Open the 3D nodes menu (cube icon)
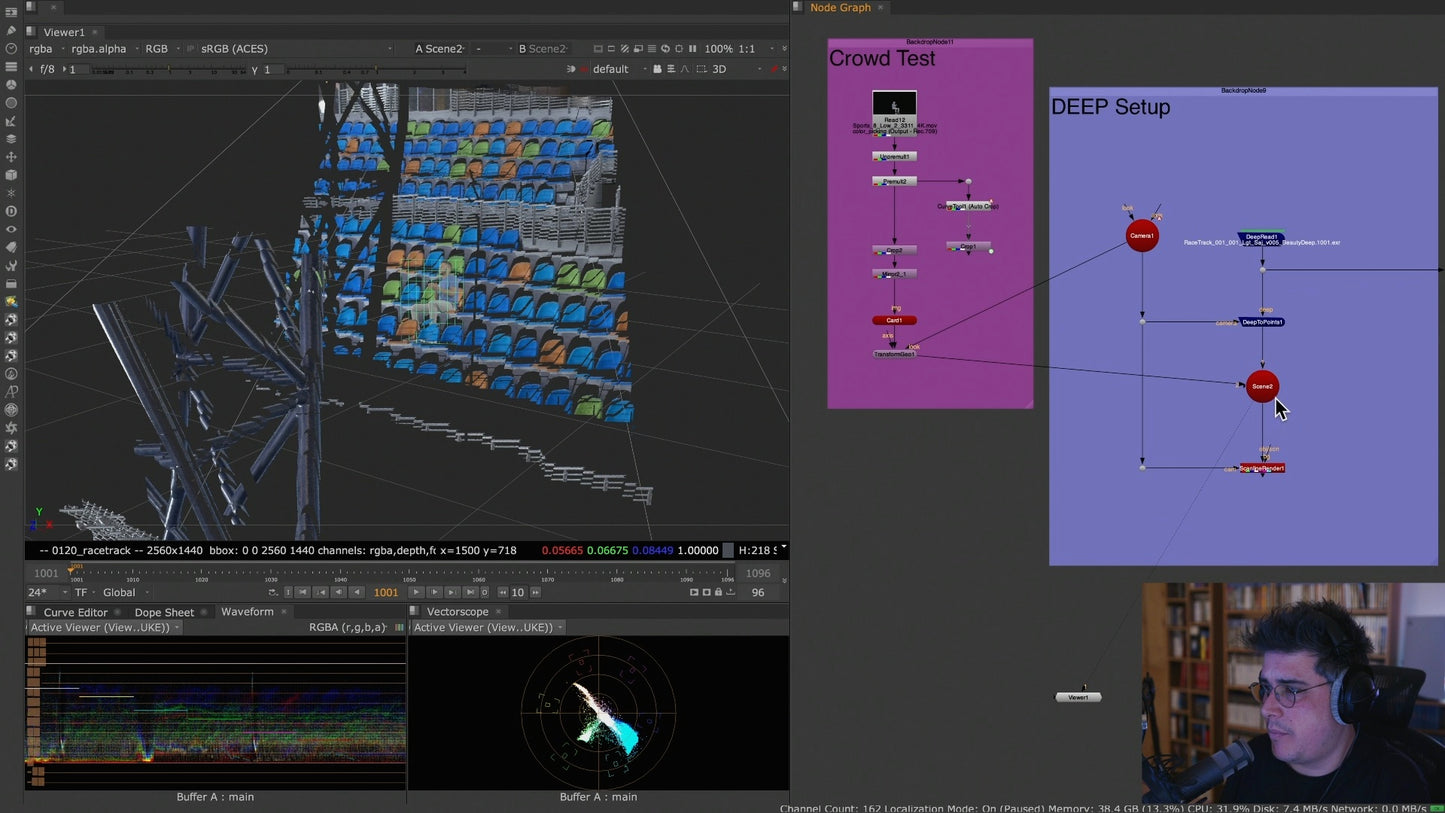The width and height of the screenshot is (1445, 813). coord(11,174)
